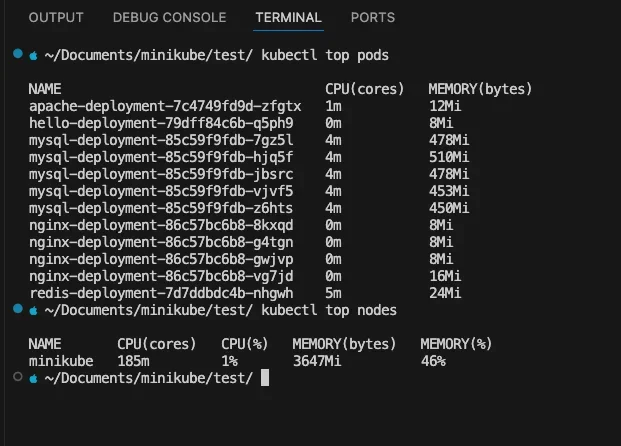Click redis-deployment-7d7ddbdc4b-nhgwh pod name
The image size is (621, 446).
point(161,294)
